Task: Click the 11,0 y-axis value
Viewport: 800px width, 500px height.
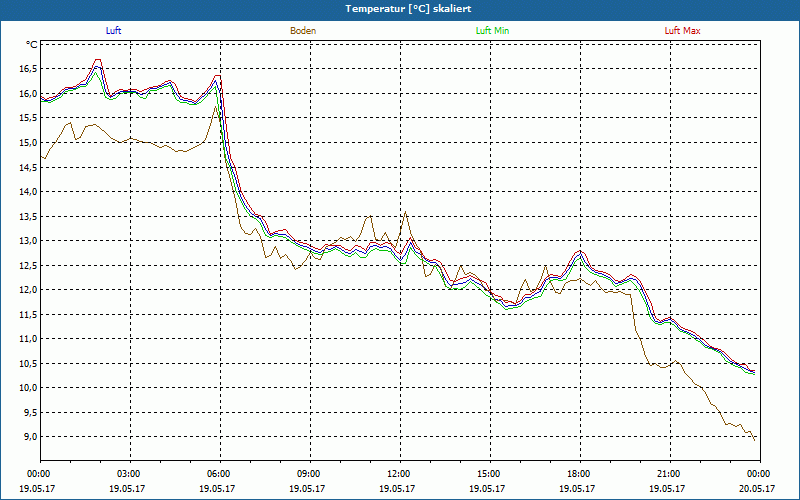Action: [x=28, y=339]
